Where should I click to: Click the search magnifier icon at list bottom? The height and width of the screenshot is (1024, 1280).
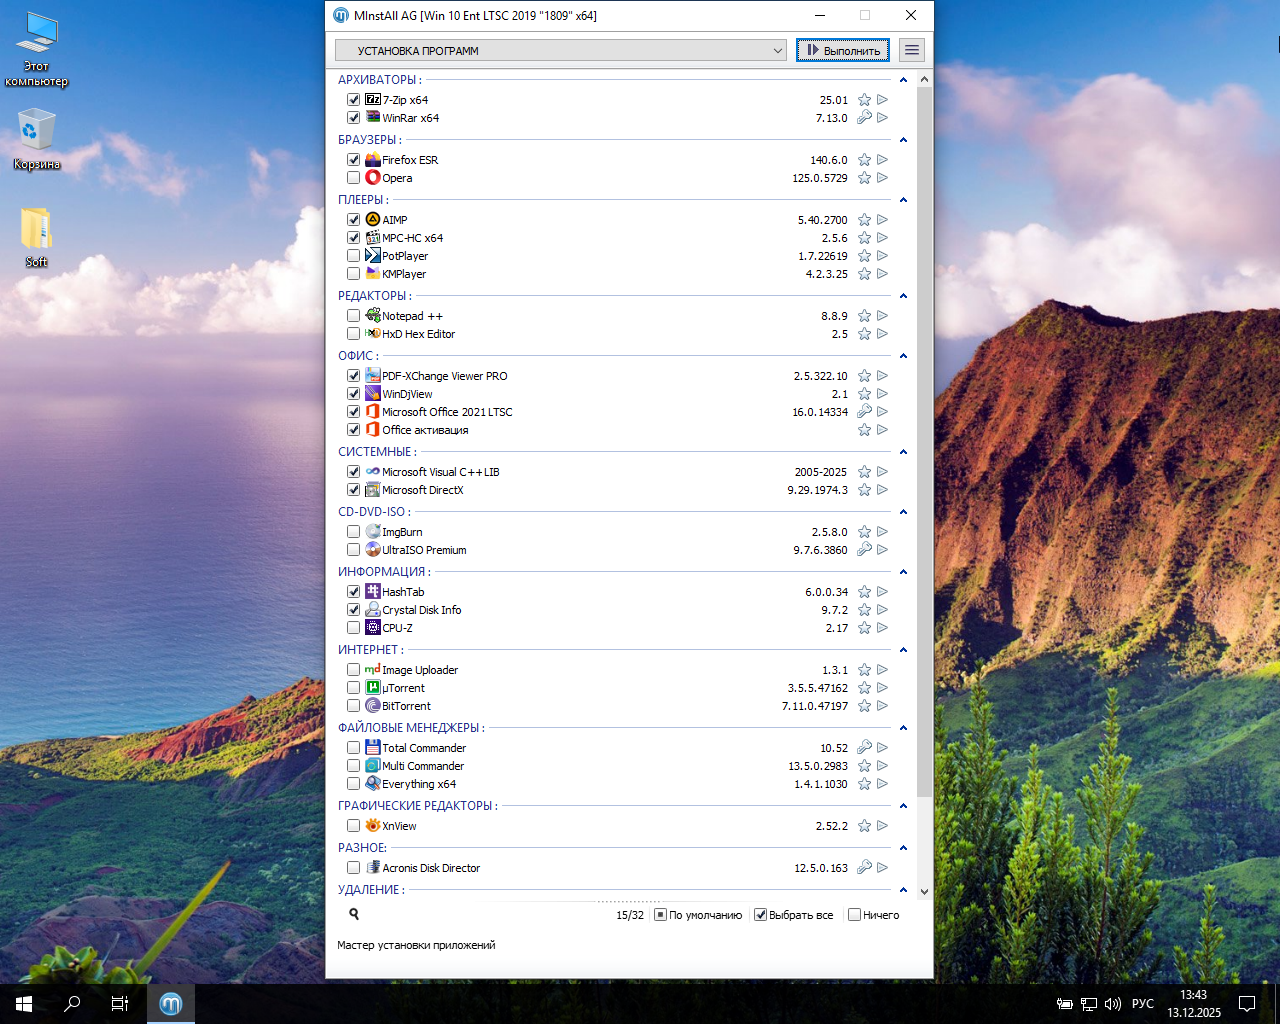coord(354,914)
